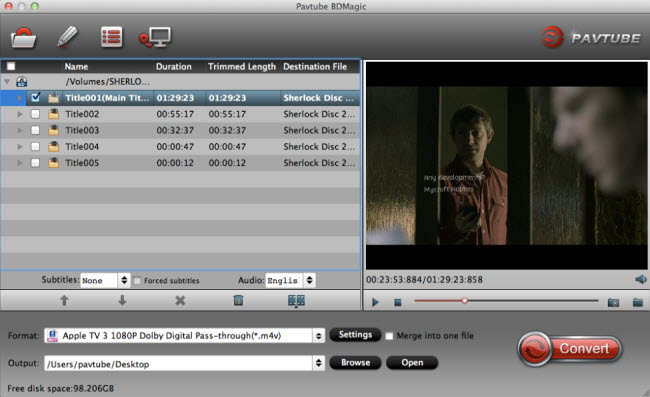This screenshot has height=397, width=650.
Task: Enable Forced subtitles checkbox
Action: click(137, 281)
